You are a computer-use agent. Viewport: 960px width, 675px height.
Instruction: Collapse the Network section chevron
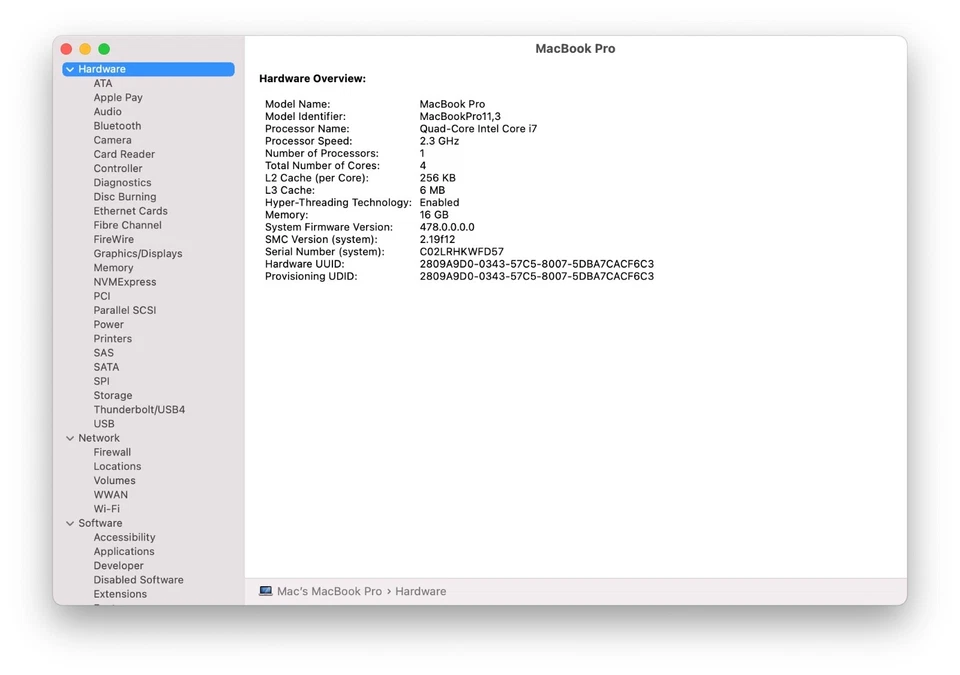click(69, 437)
